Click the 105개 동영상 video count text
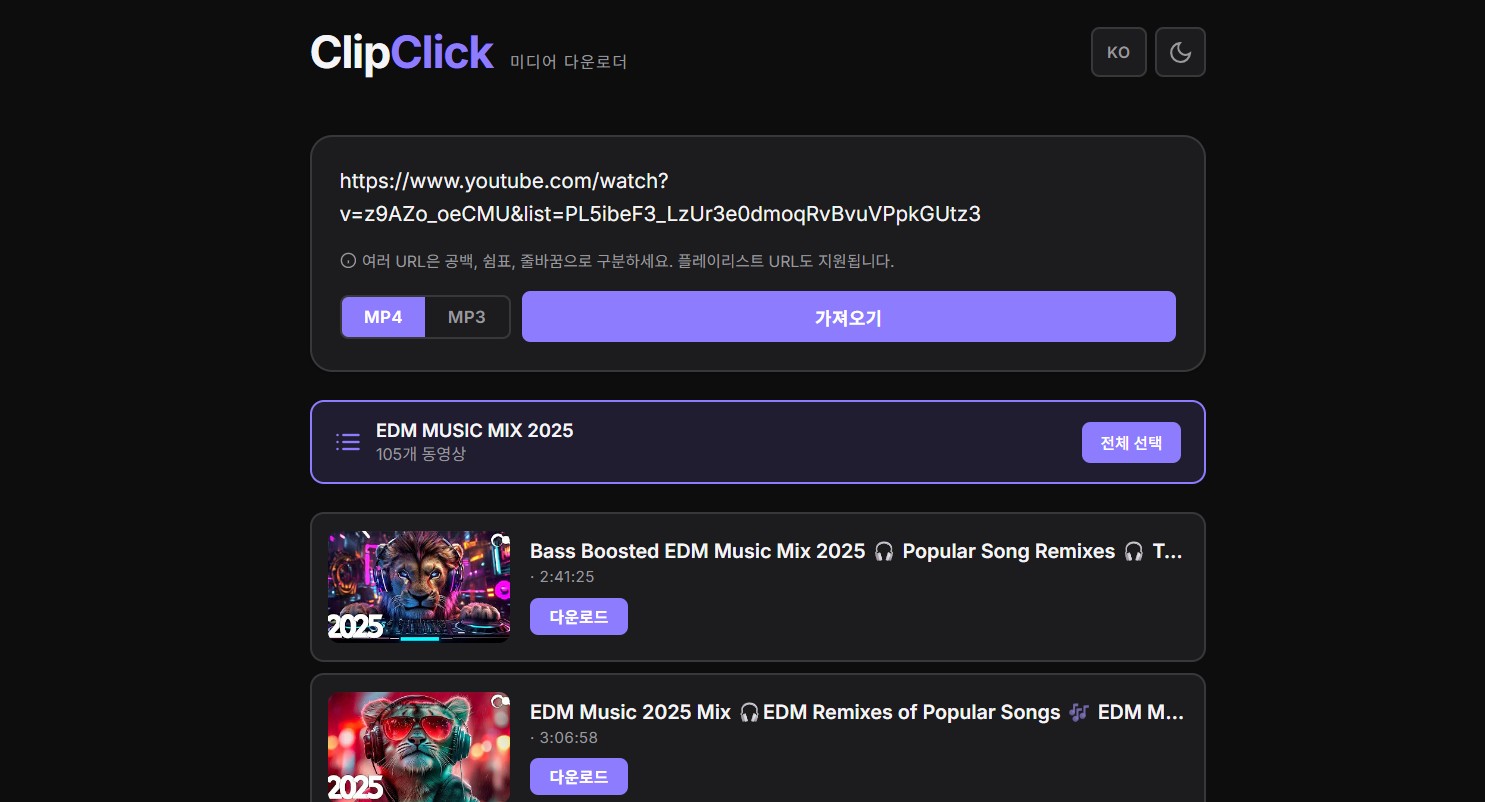 (421, 454)
